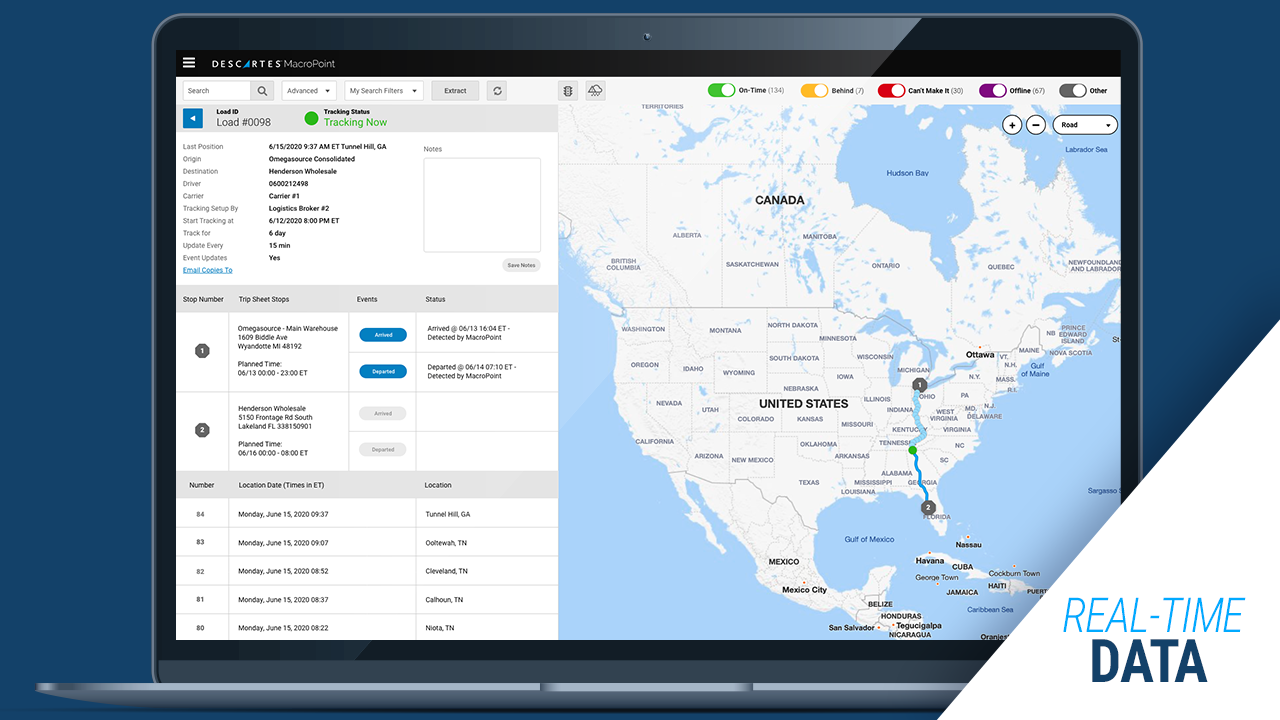
Task: Zoom in on the map
Action: click(1012, 125)
